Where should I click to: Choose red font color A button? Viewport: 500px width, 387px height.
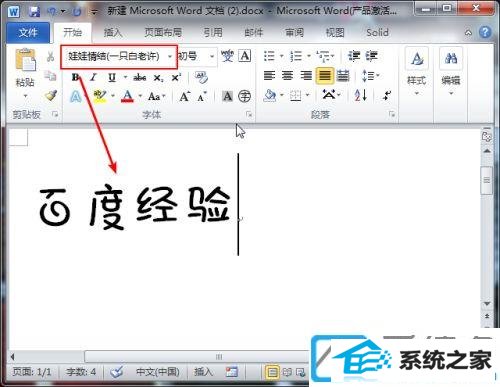click(x=127, y=96)
